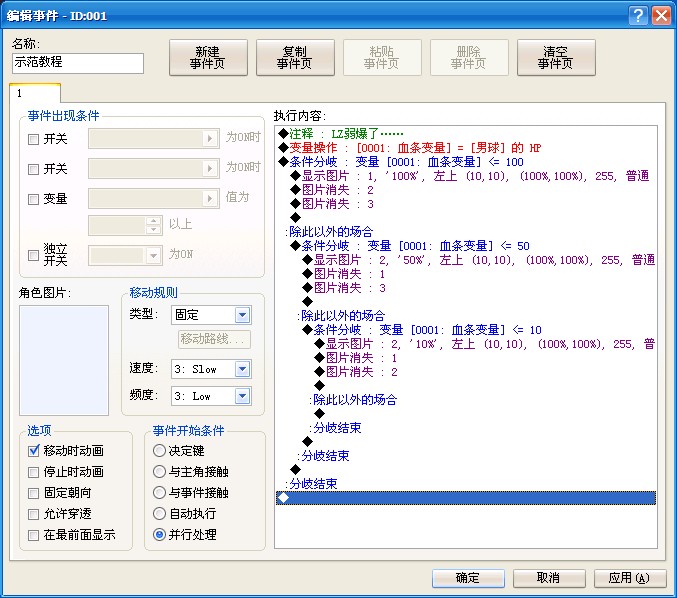Select 图片消失 : 3 under the <= 100 branch
Viewport: 677px width, 598px height.
tap(465, 204)
